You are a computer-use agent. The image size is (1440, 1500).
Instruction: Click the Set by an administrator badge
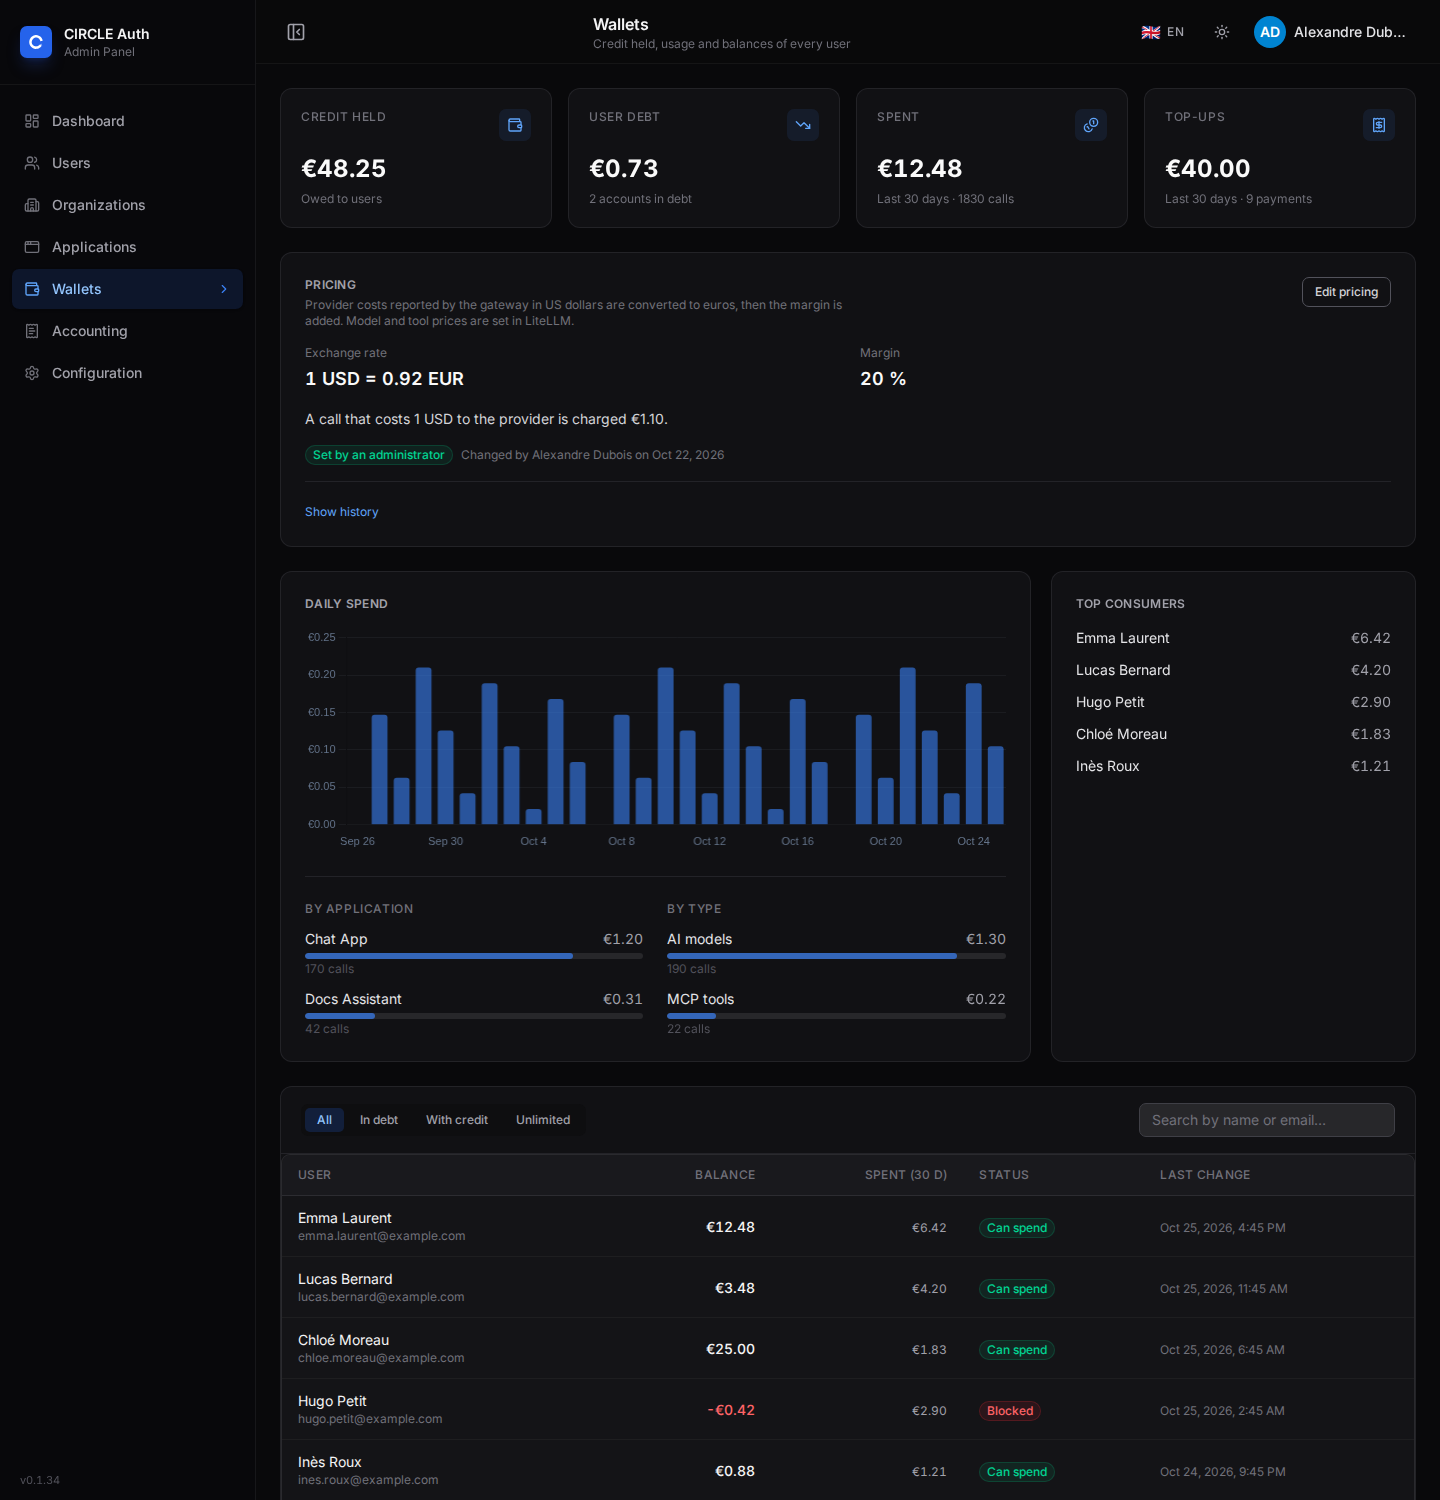379,455
